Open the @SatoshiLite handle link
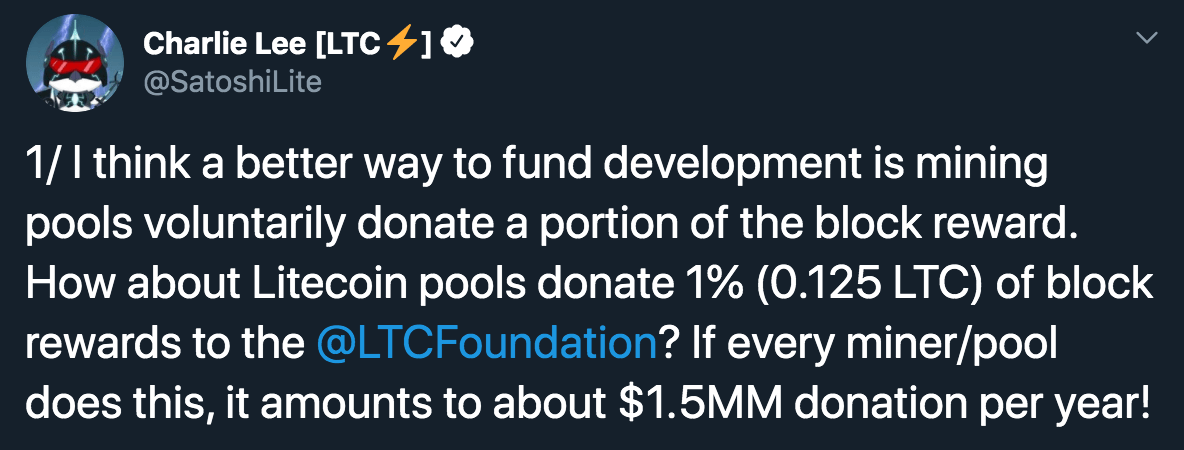Screen dimensions: 1184x450 [232, 81]
